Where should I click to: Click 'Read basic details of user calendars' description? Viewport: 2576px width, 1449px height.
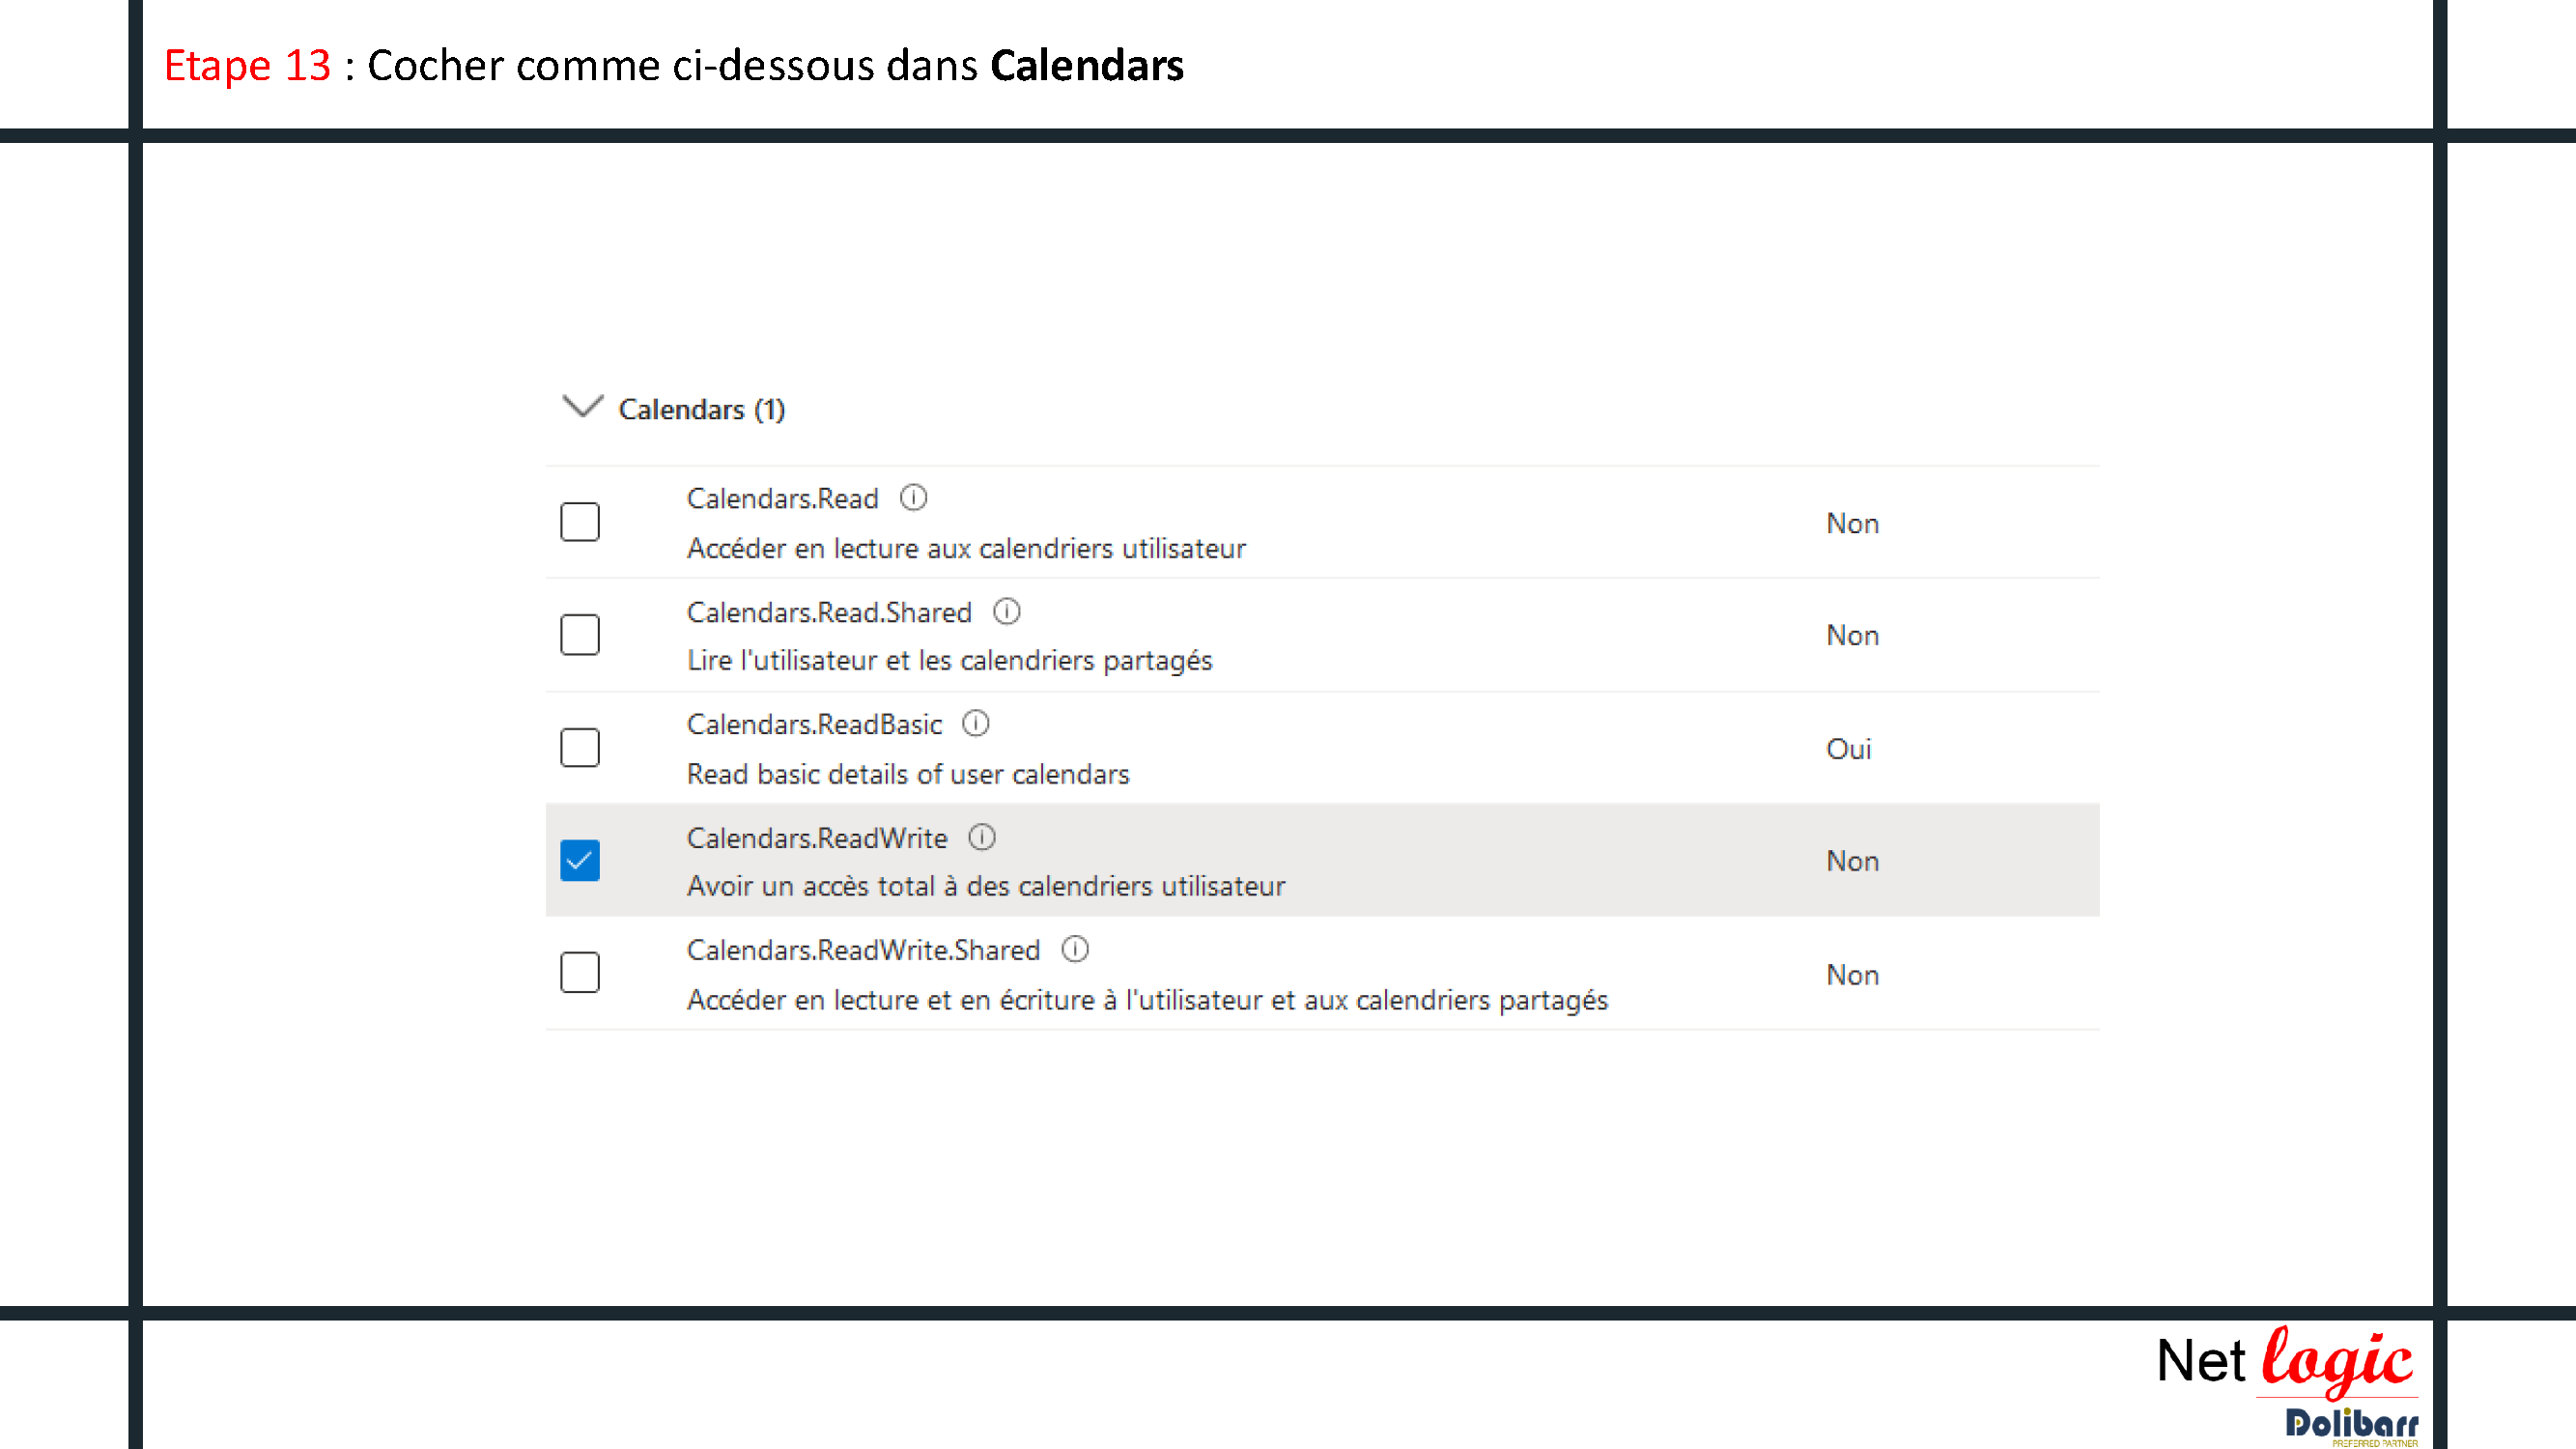pos(907,774)
